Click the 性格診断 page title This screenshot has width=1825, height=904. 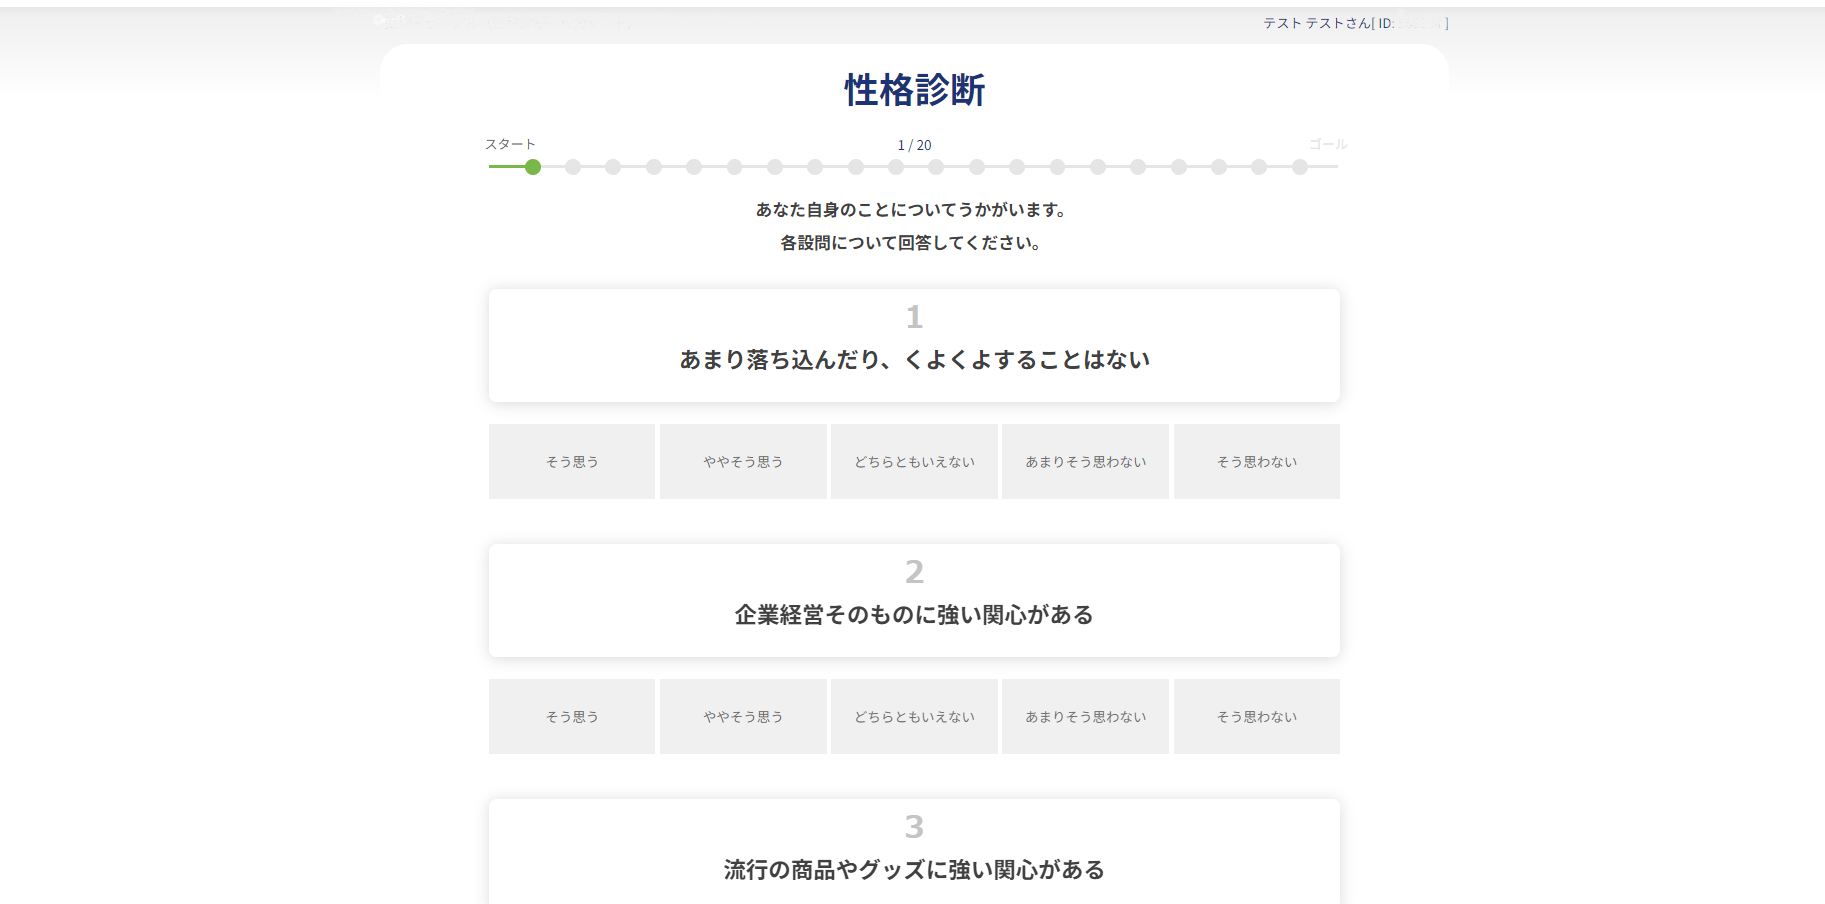point(912,90)
